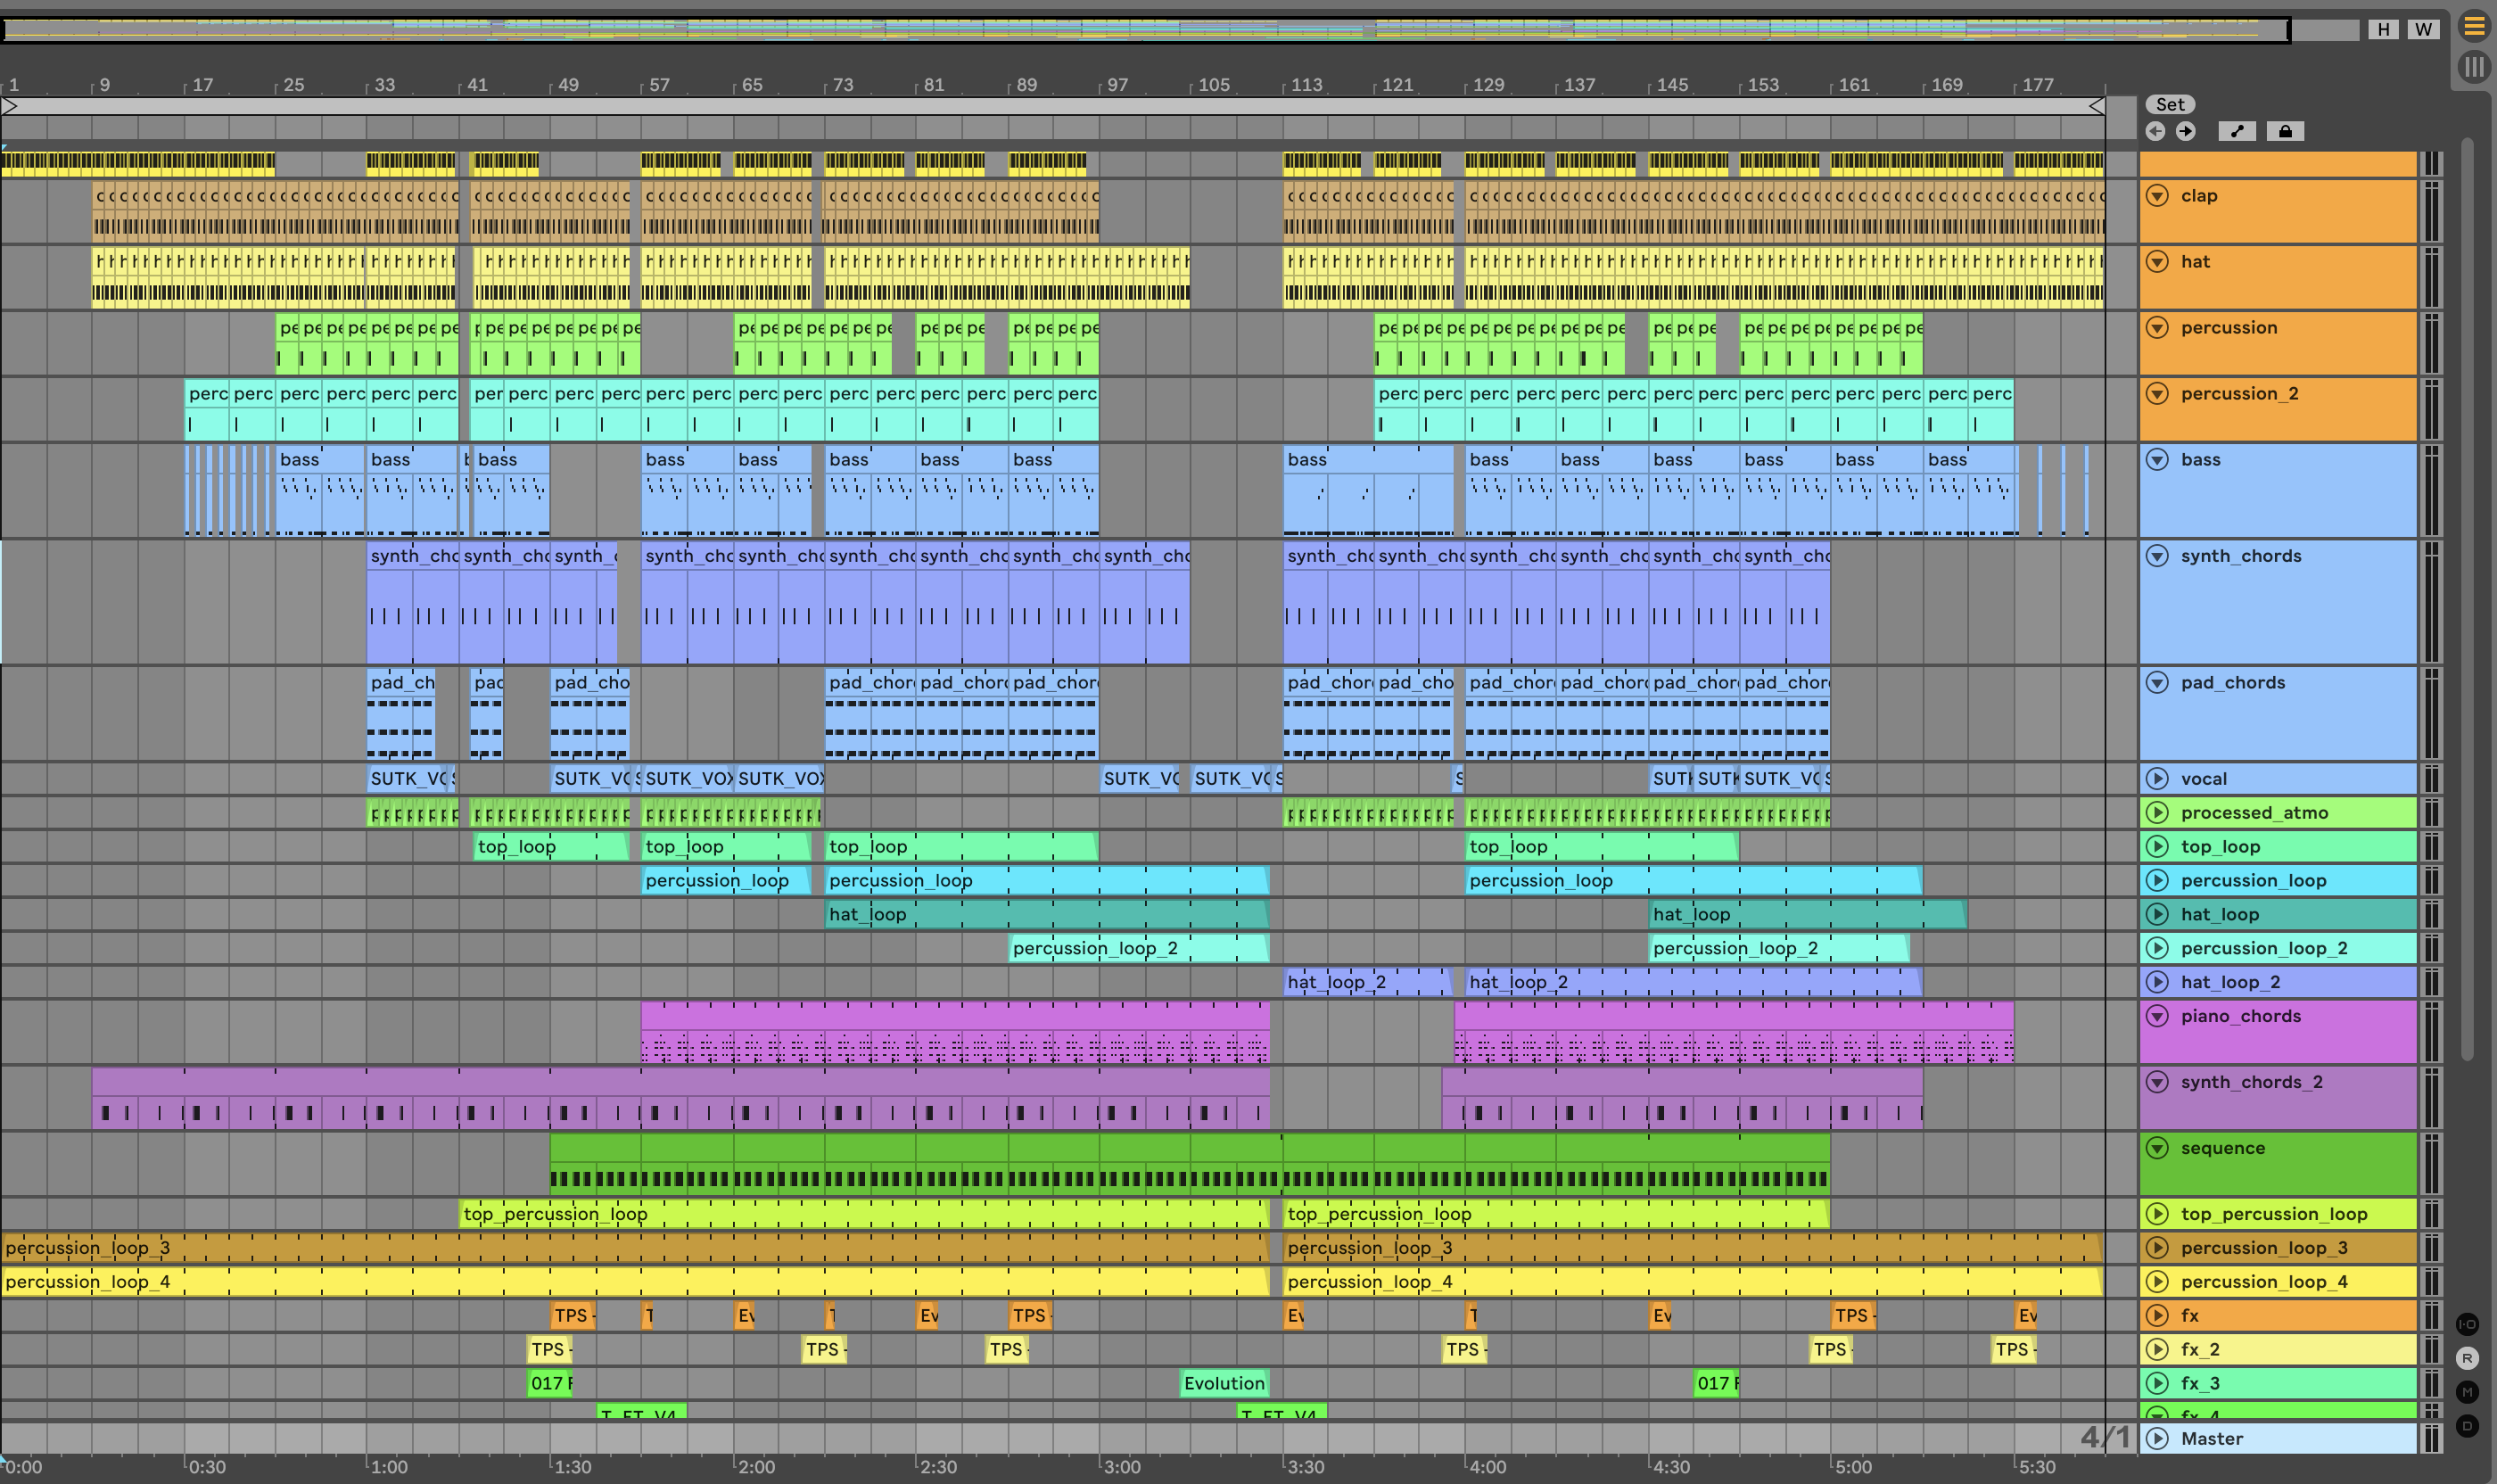The height and width of the screenshot is (1484, 2497).
Task: Click Optimize Arrangement Width W button
Action: coord(2422,29)
